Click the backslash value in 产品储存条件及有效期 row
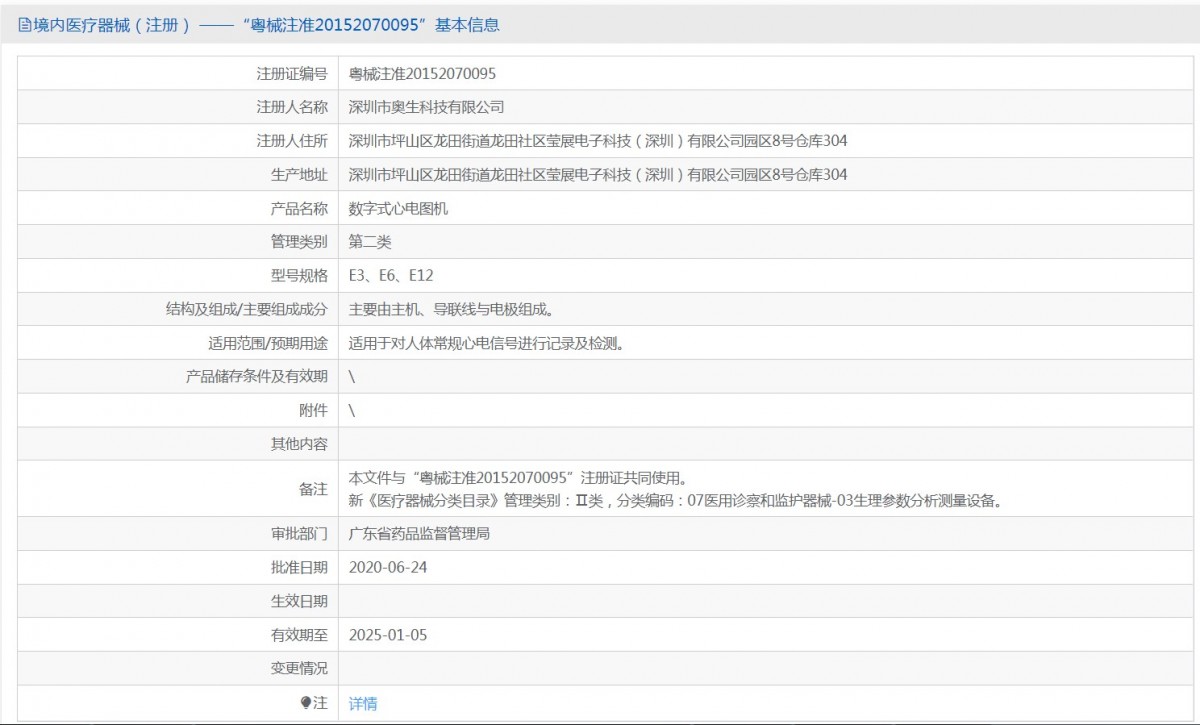The image size is (1200, 725). point(352,377)
